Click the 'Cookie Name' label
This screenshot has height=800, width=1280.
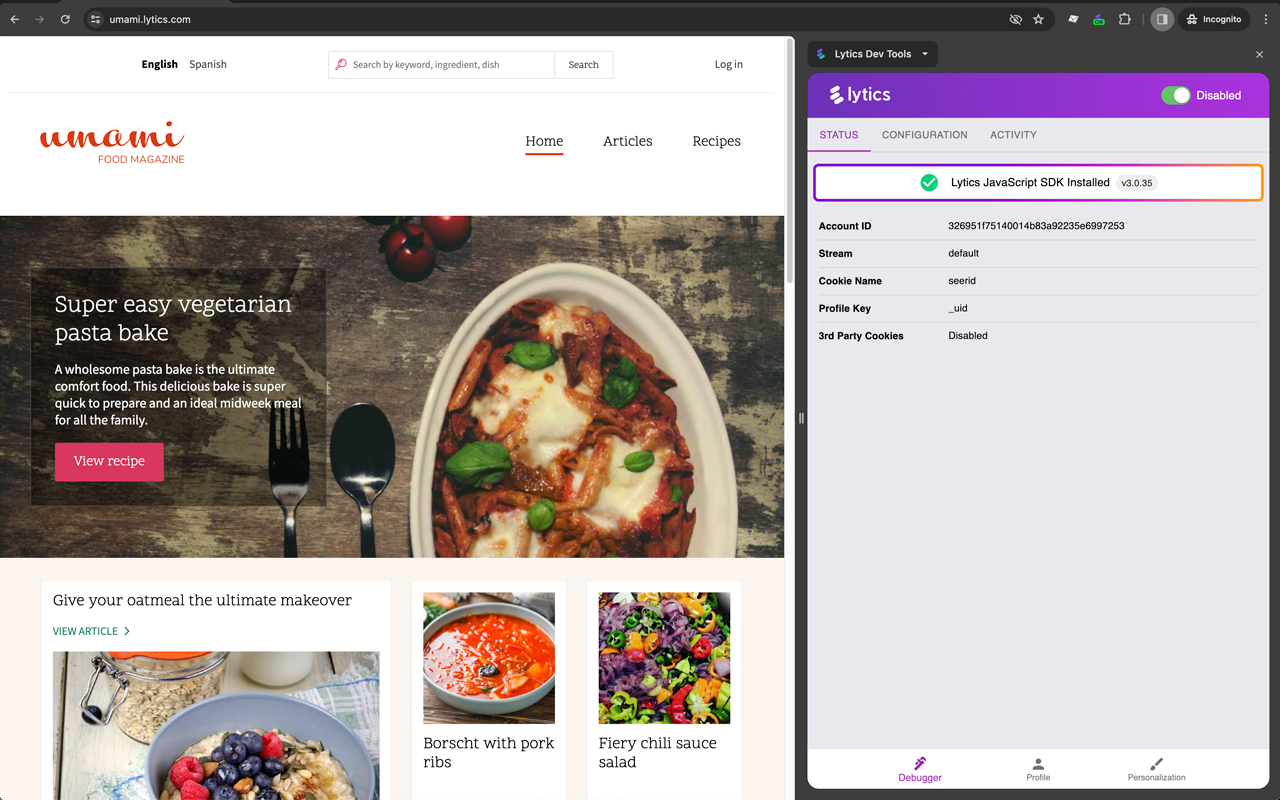click(850, 281)
